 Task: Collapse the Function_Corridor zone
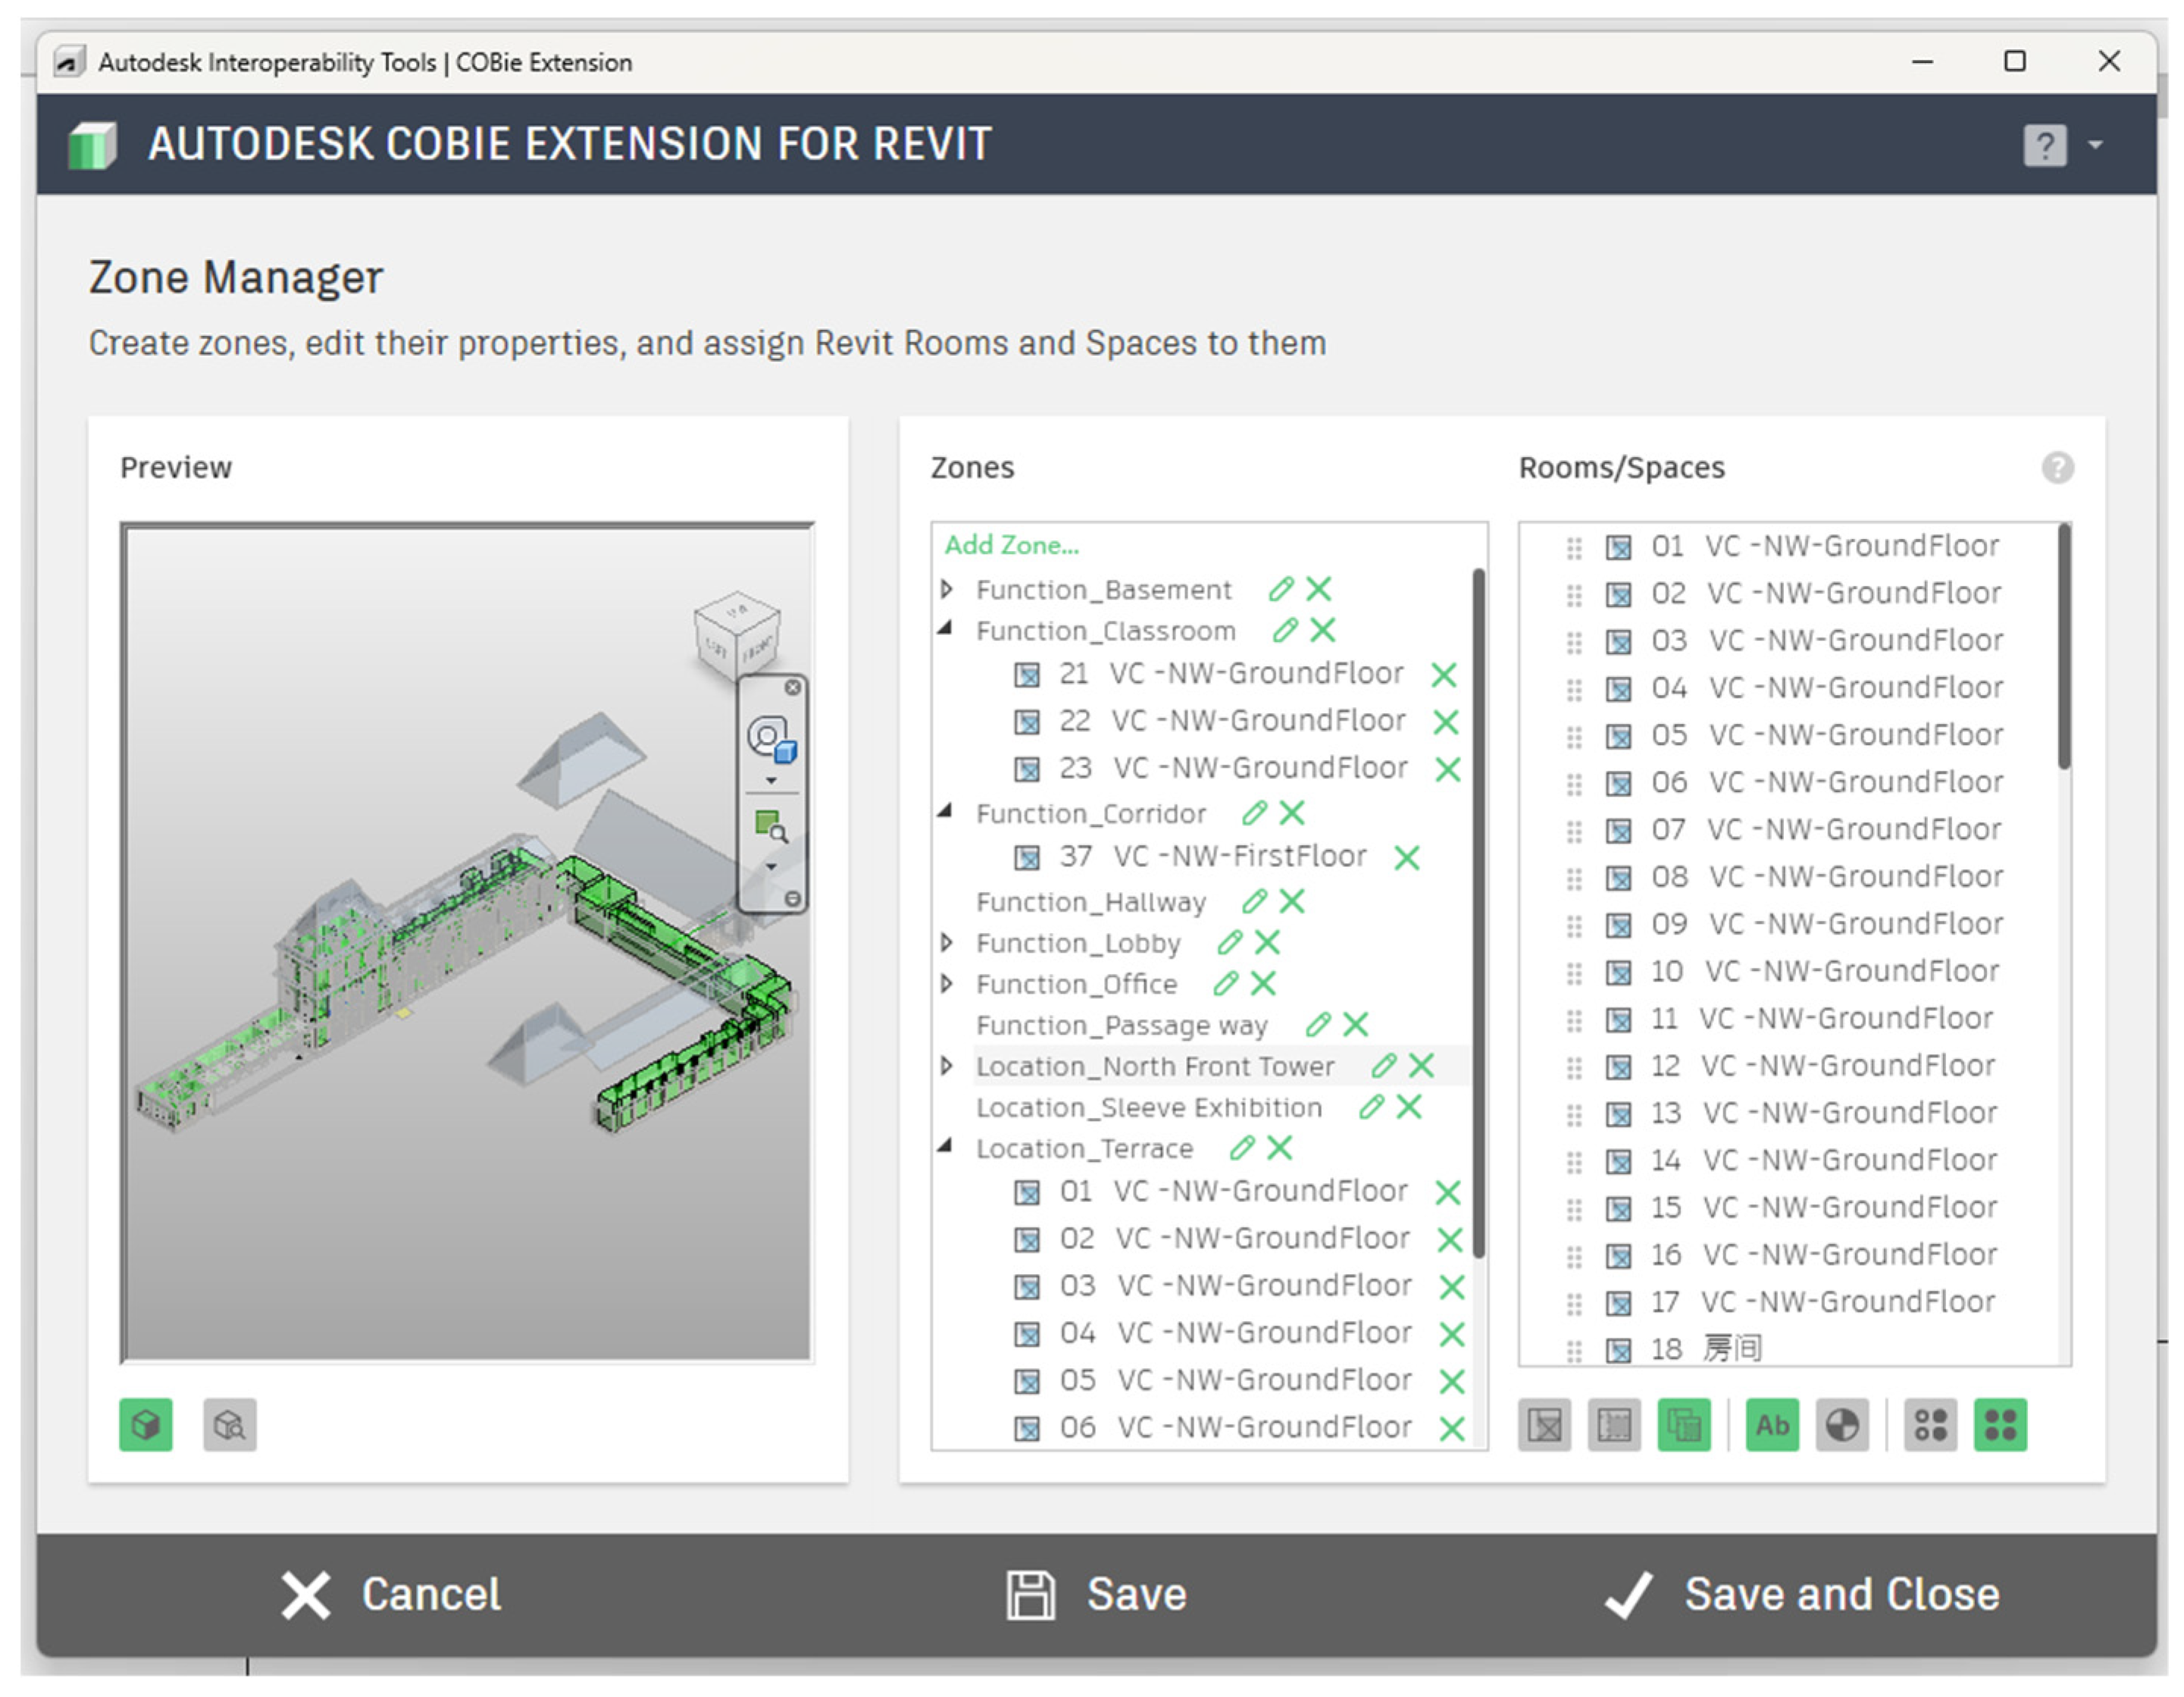point(945,812)
